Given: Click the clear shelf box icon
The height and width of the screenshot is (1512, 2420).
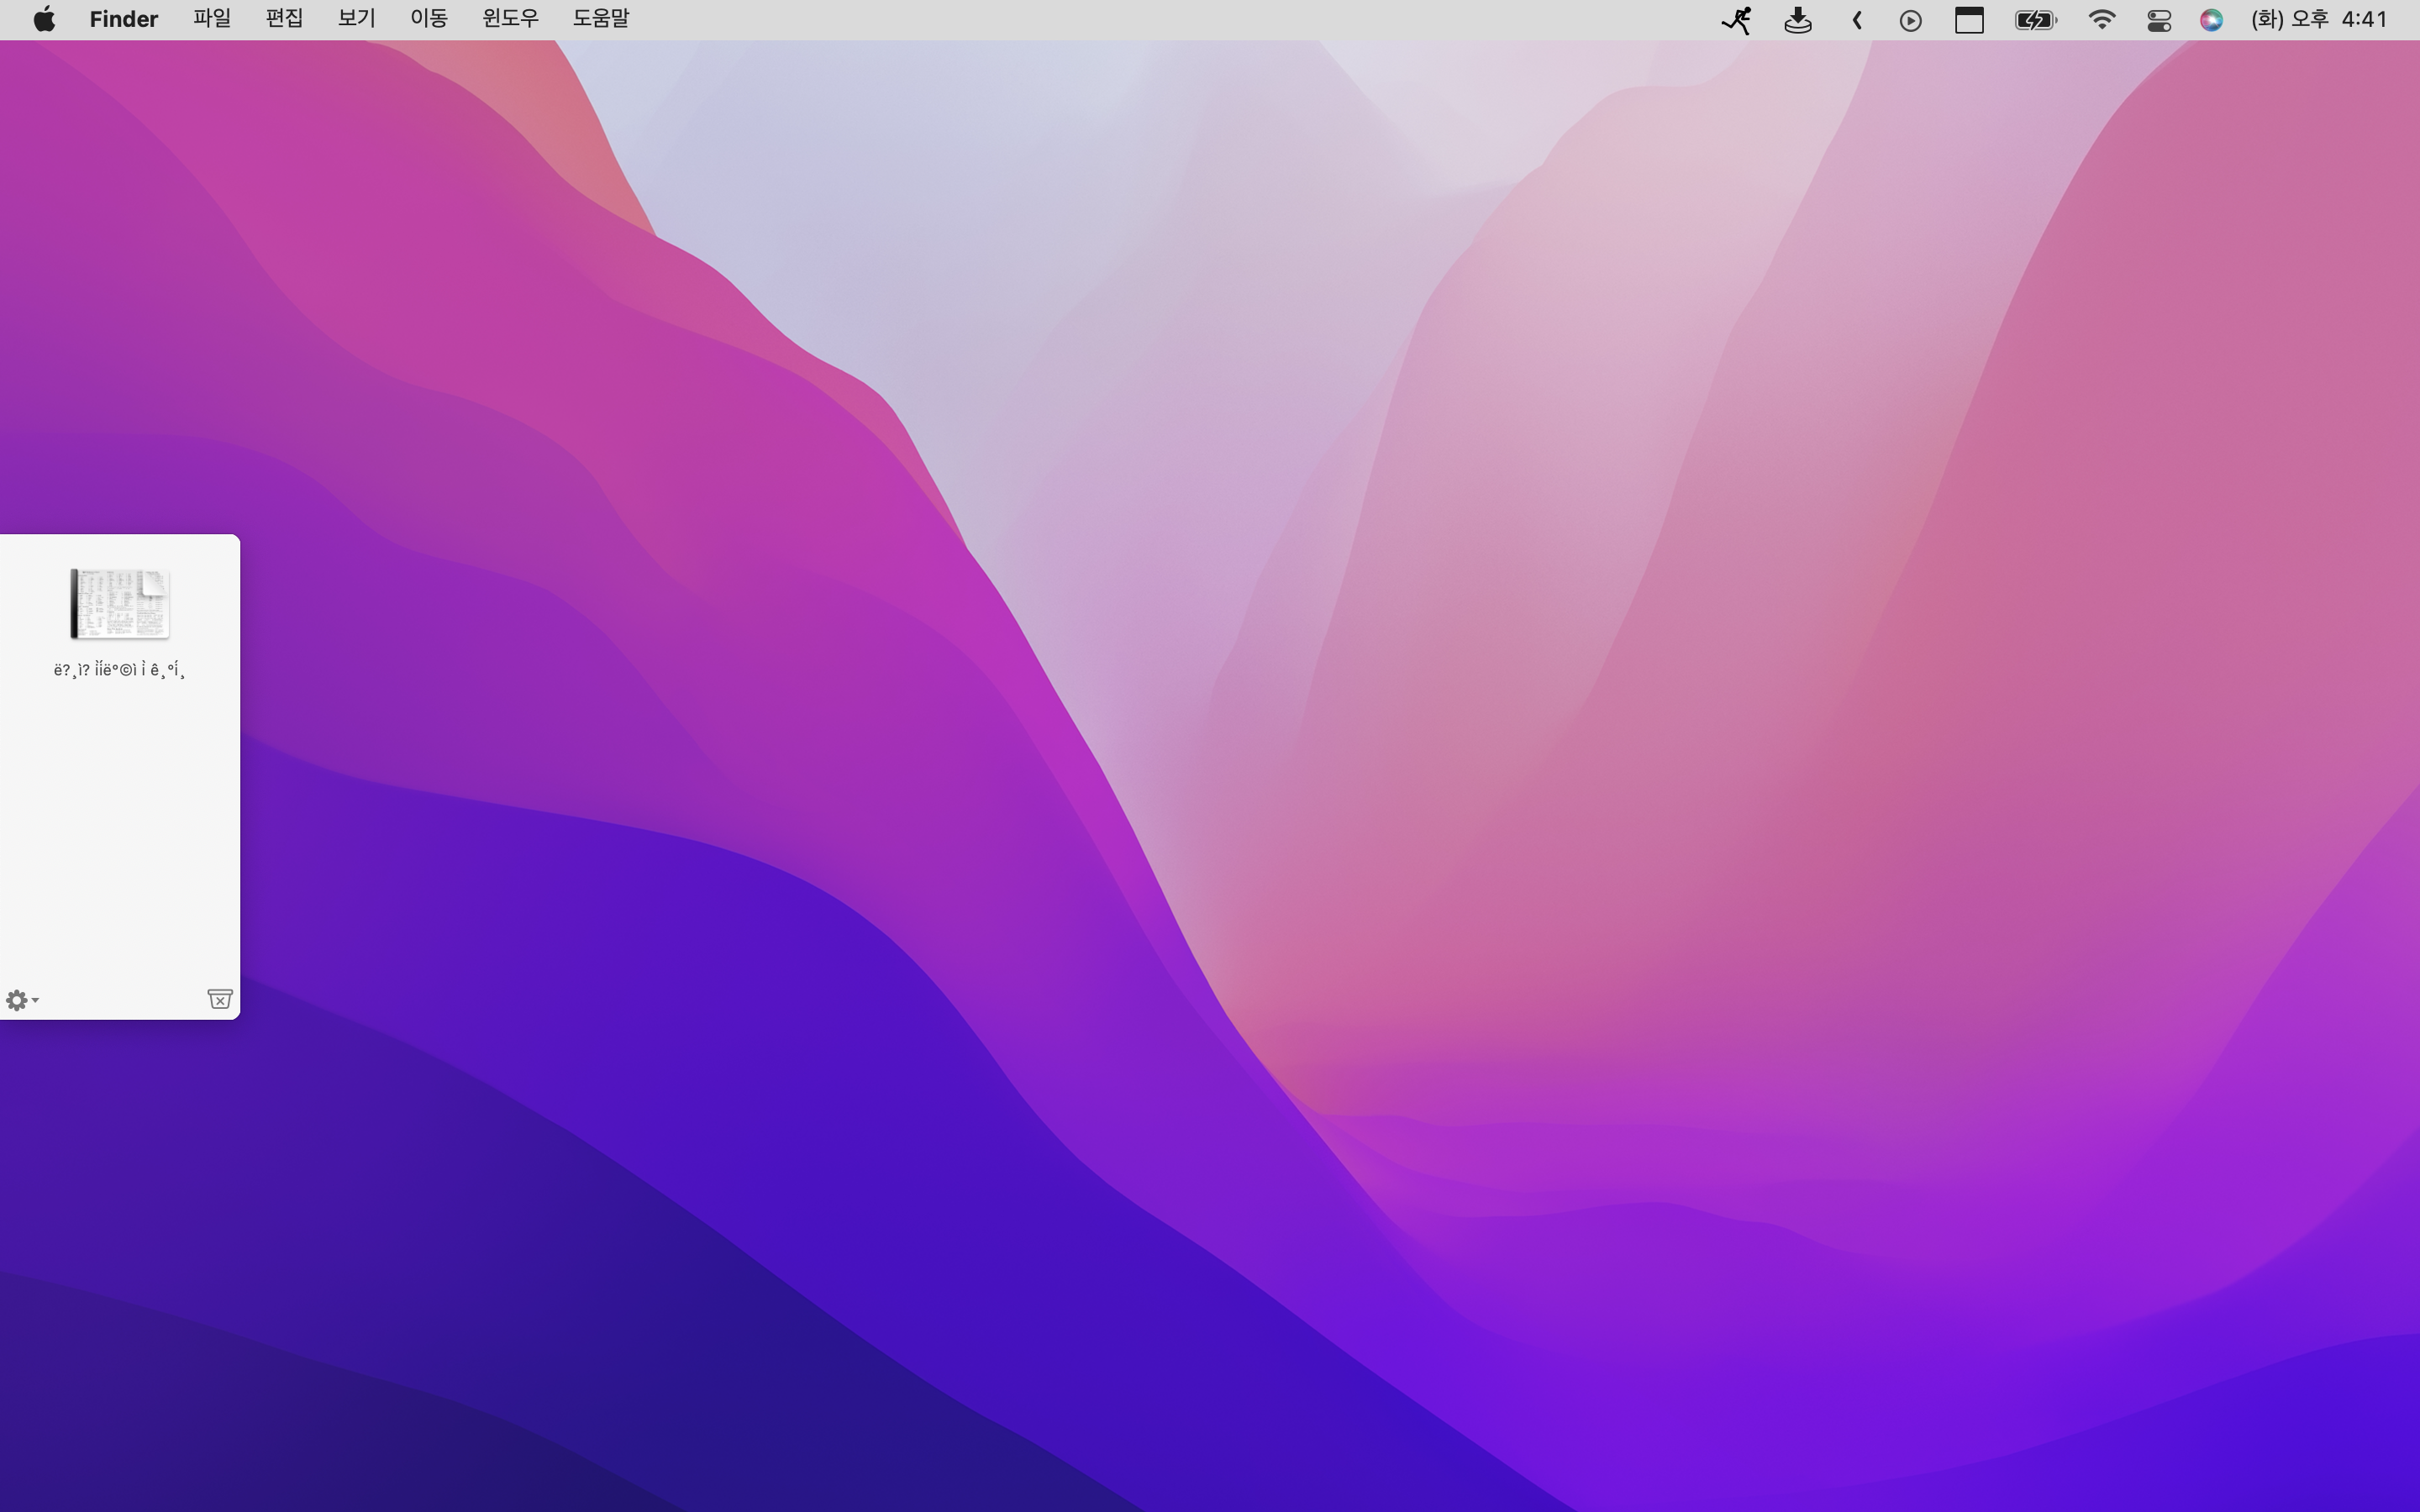Looking at the screenshot, I should [220, 999].
